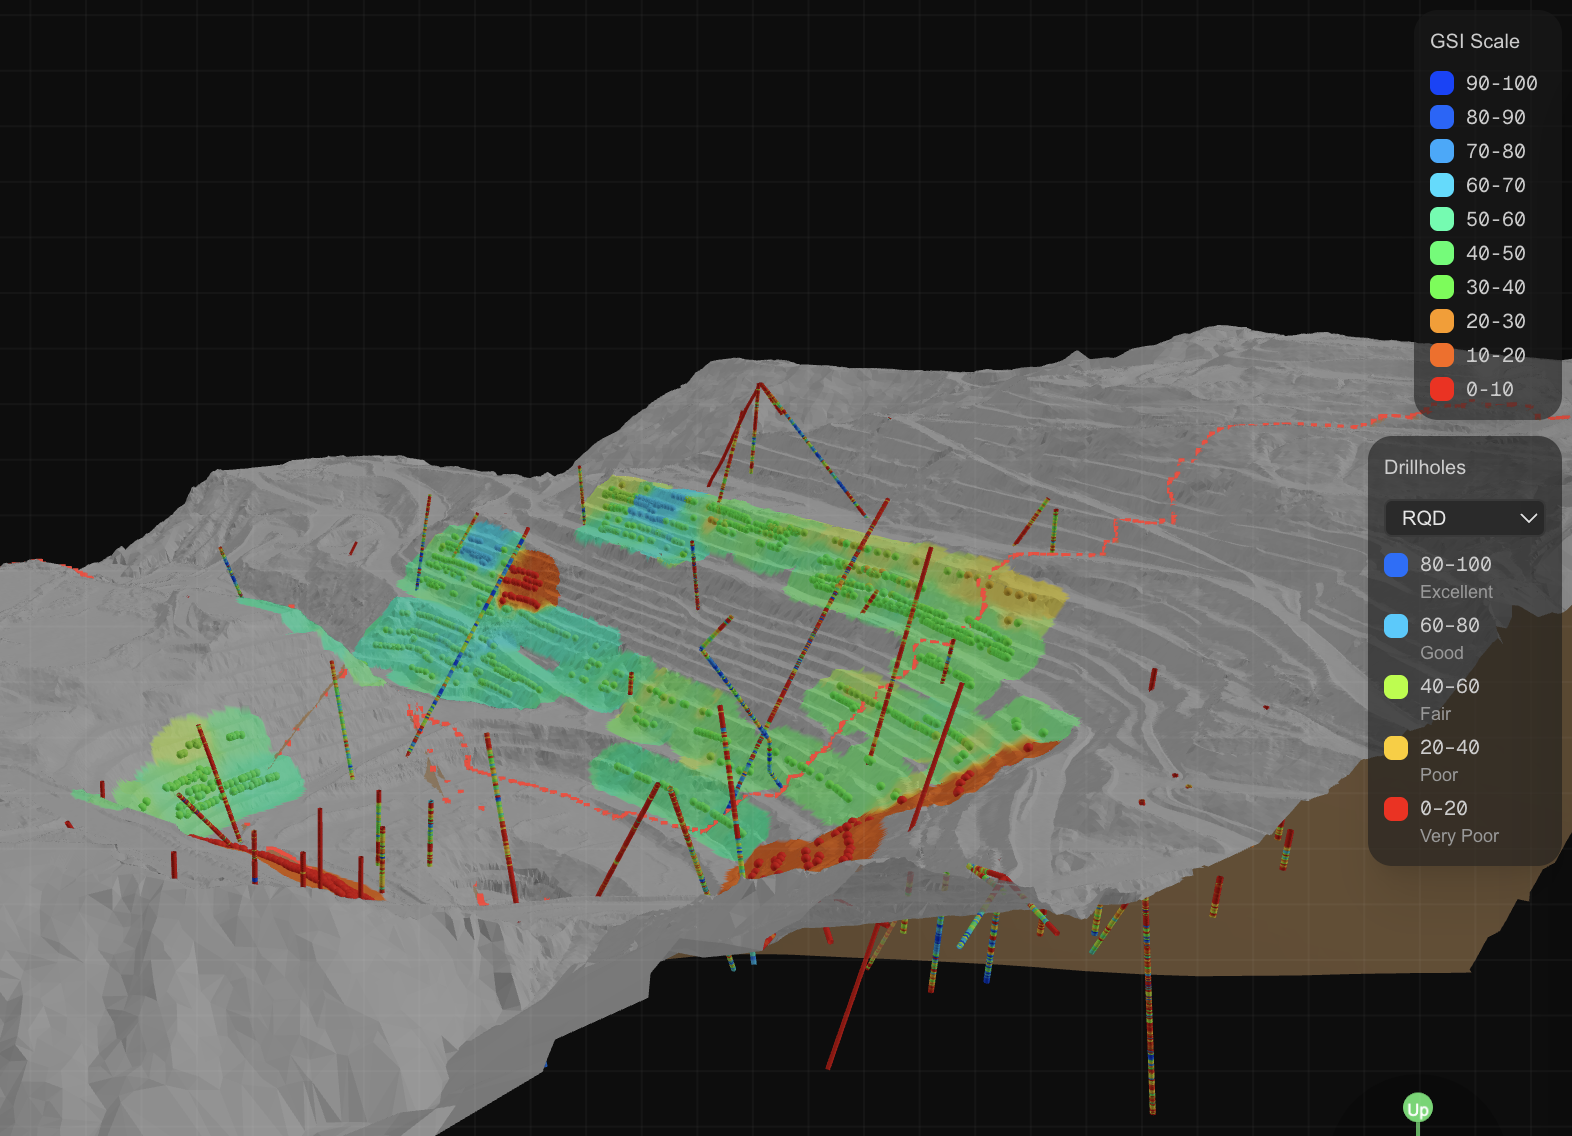
Task: Click the 'Good' RQD rating text
Action: click(1441, 653)
